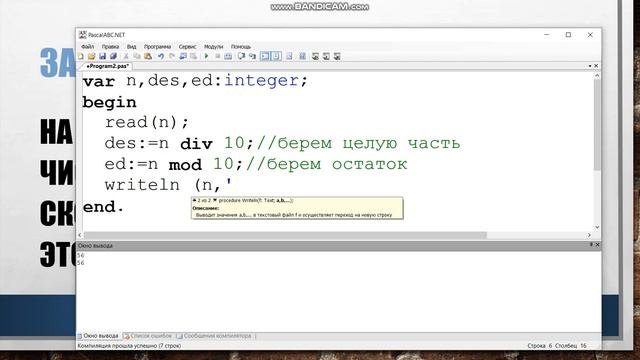Maximize the PascalABC.NET window
Viewport: 640px width, 360px height.
(x=568, y=35)
